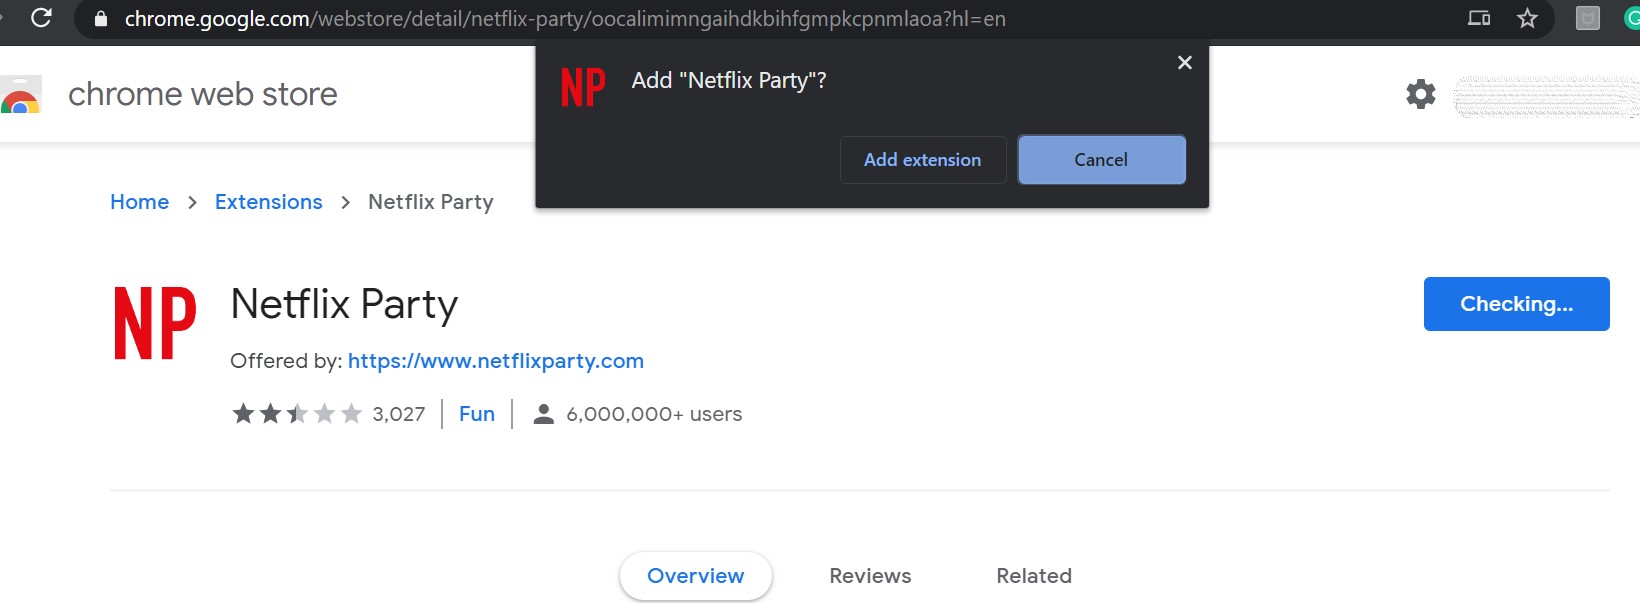Click the large Netflix Party NP logo

(155, 323)
